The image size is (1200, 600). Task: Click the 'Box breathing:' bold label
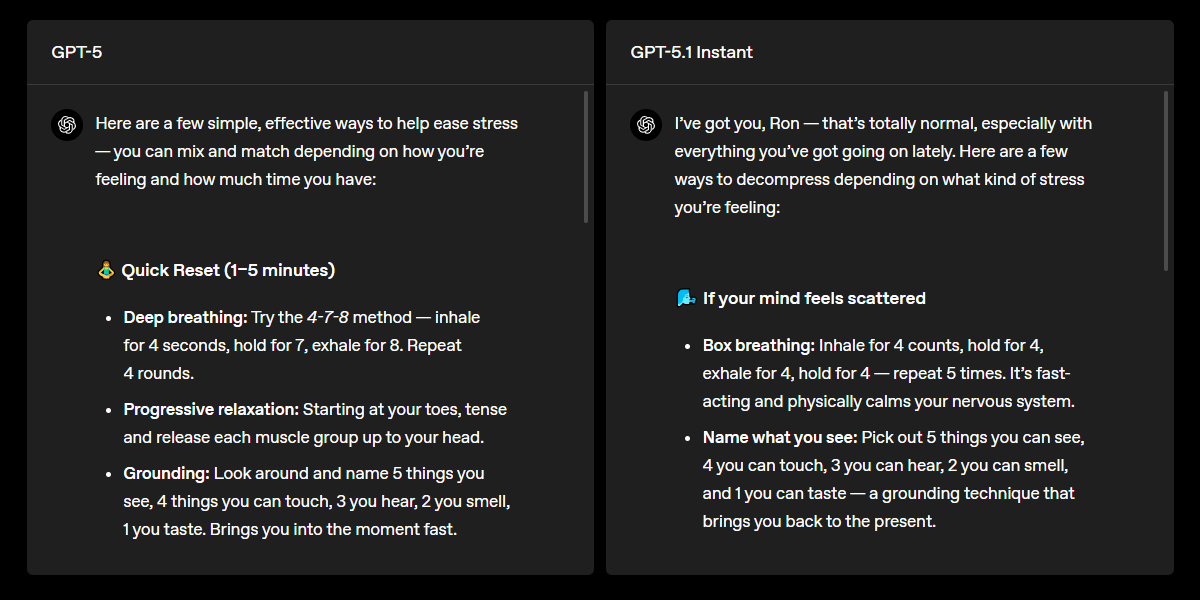[759, 345]
